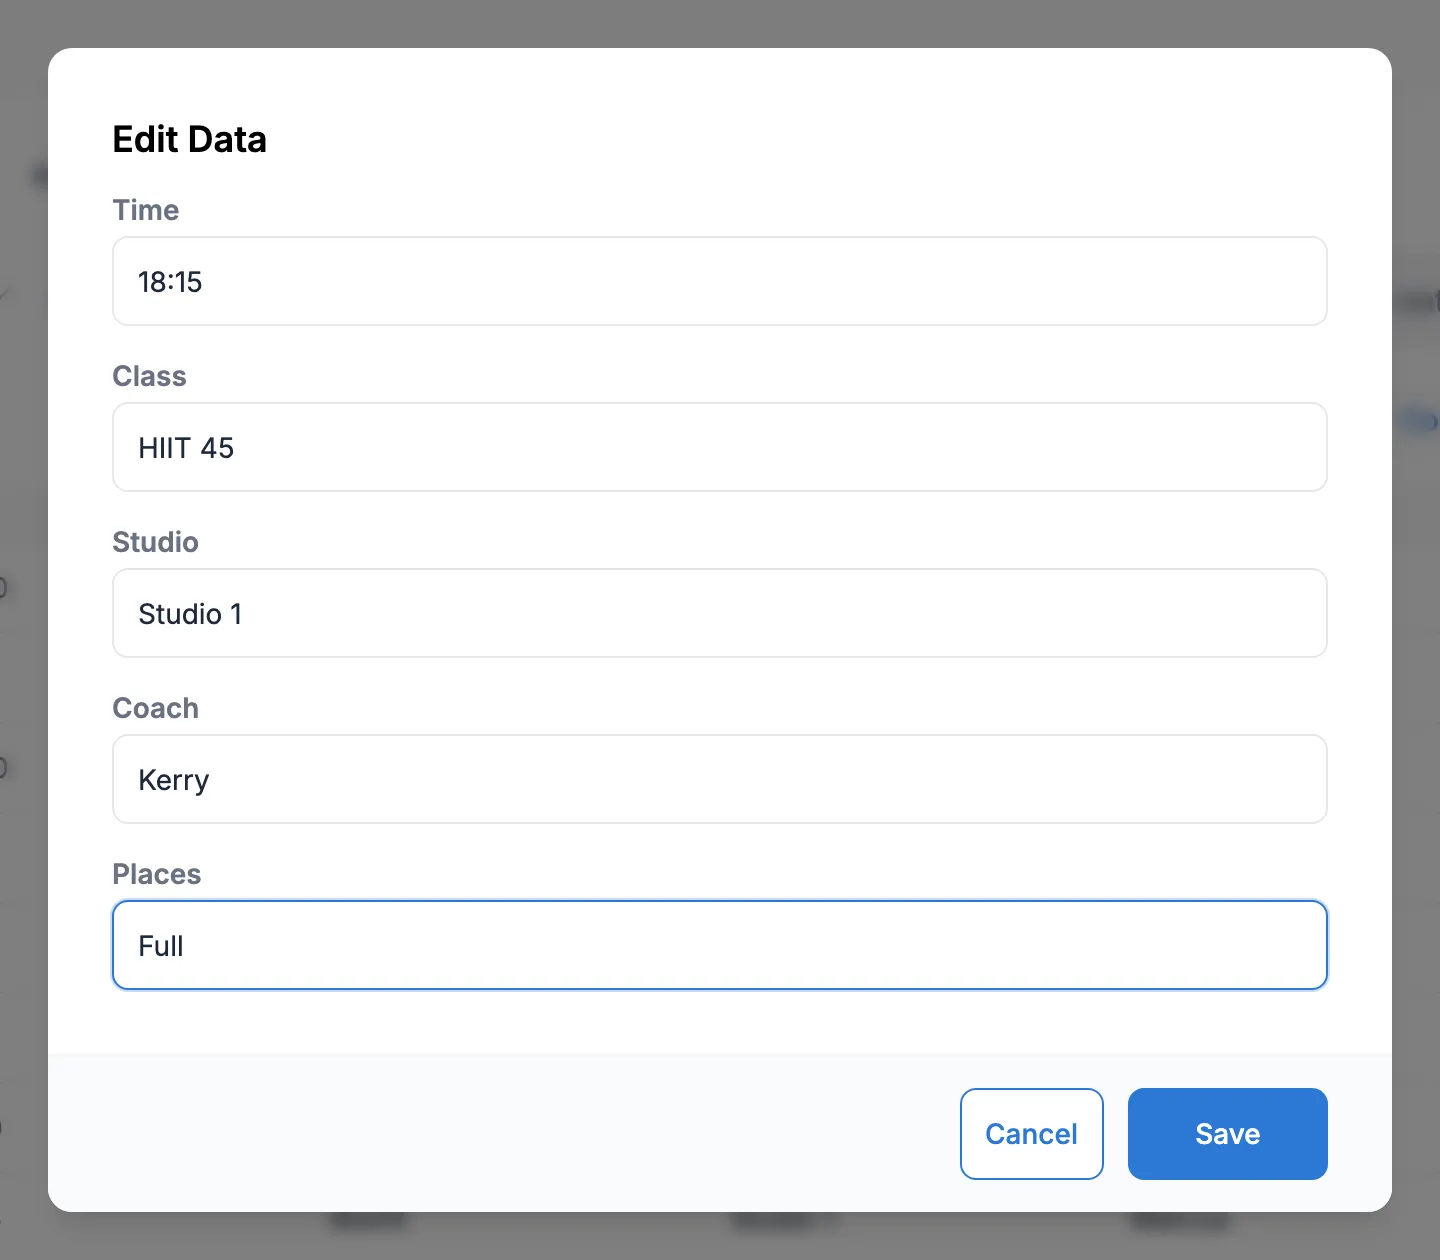Image resolution: width=1440 pixels, height=1260 pixels.
Task: Cancel the Edit Data dialog
Action: coord(1032,1134)
